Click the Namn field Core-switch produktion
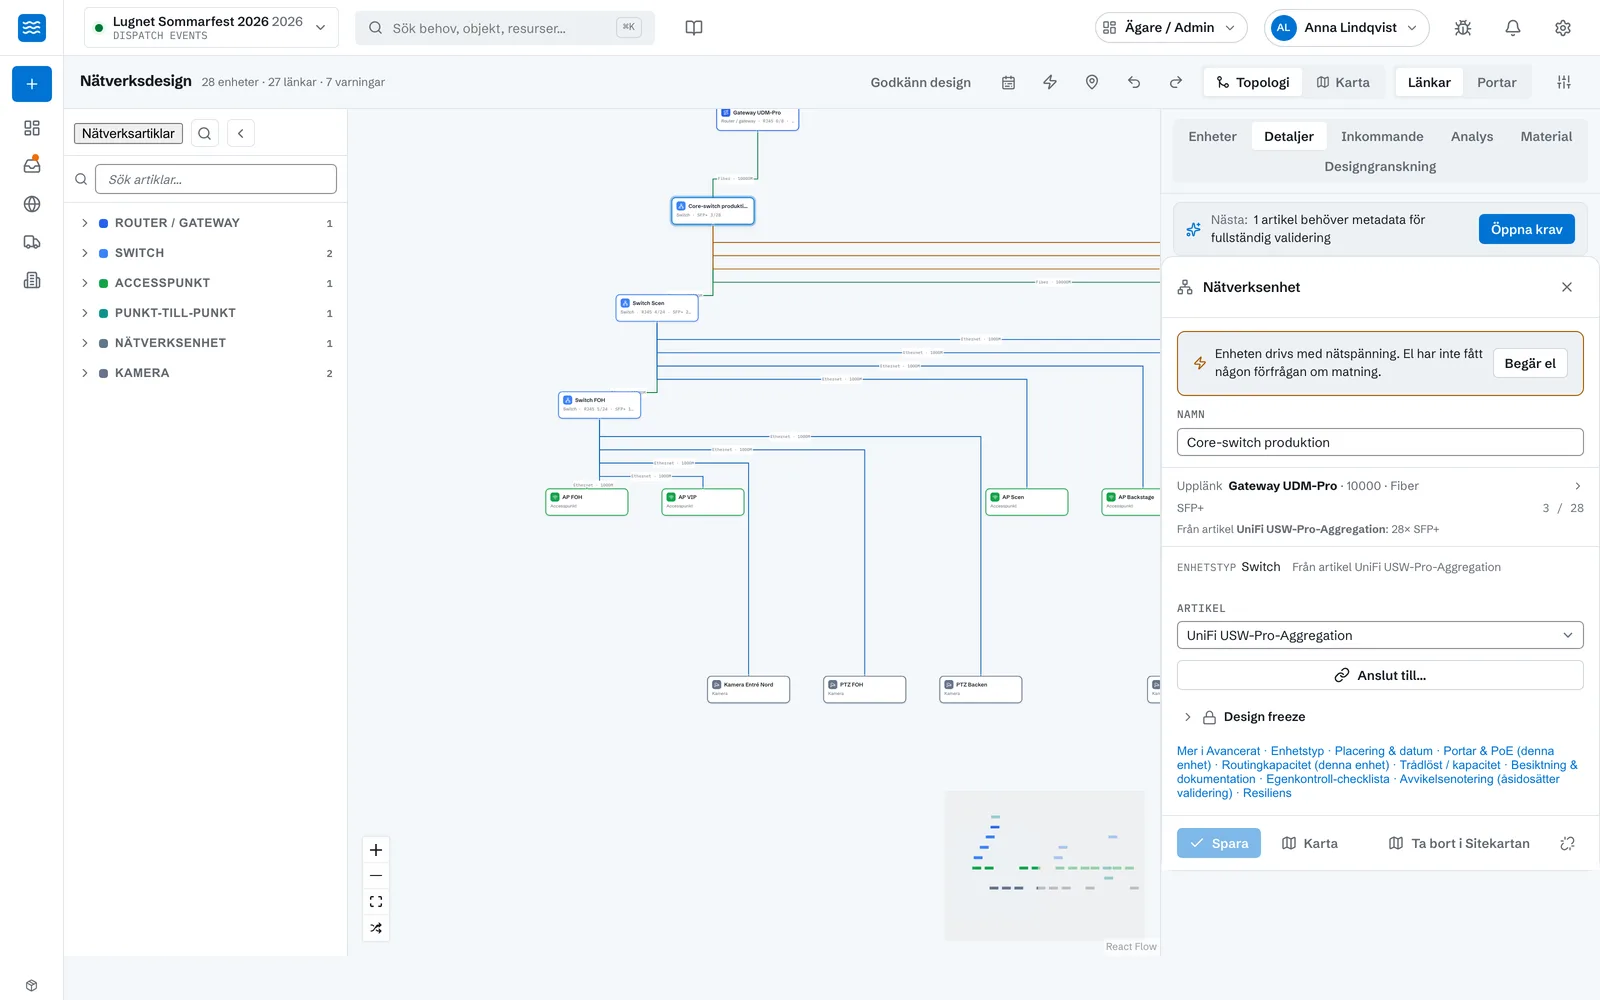Image resolution: width=1600 pixels, height=1000 pixels. click(1380, 442)
